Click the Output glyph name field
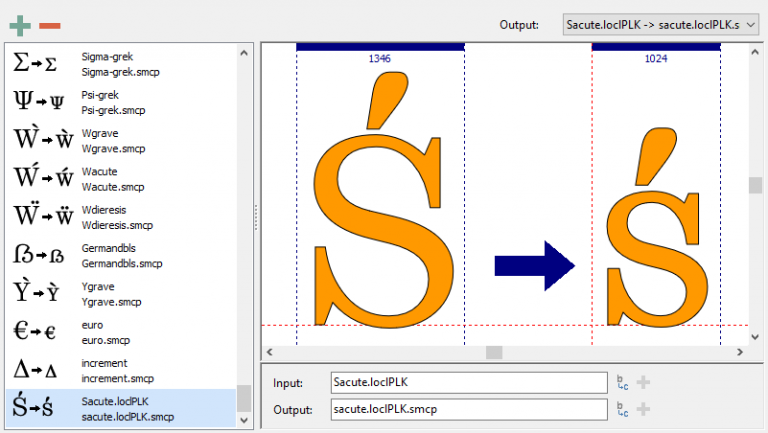768x433 pixels. click(x=468, y=409)
